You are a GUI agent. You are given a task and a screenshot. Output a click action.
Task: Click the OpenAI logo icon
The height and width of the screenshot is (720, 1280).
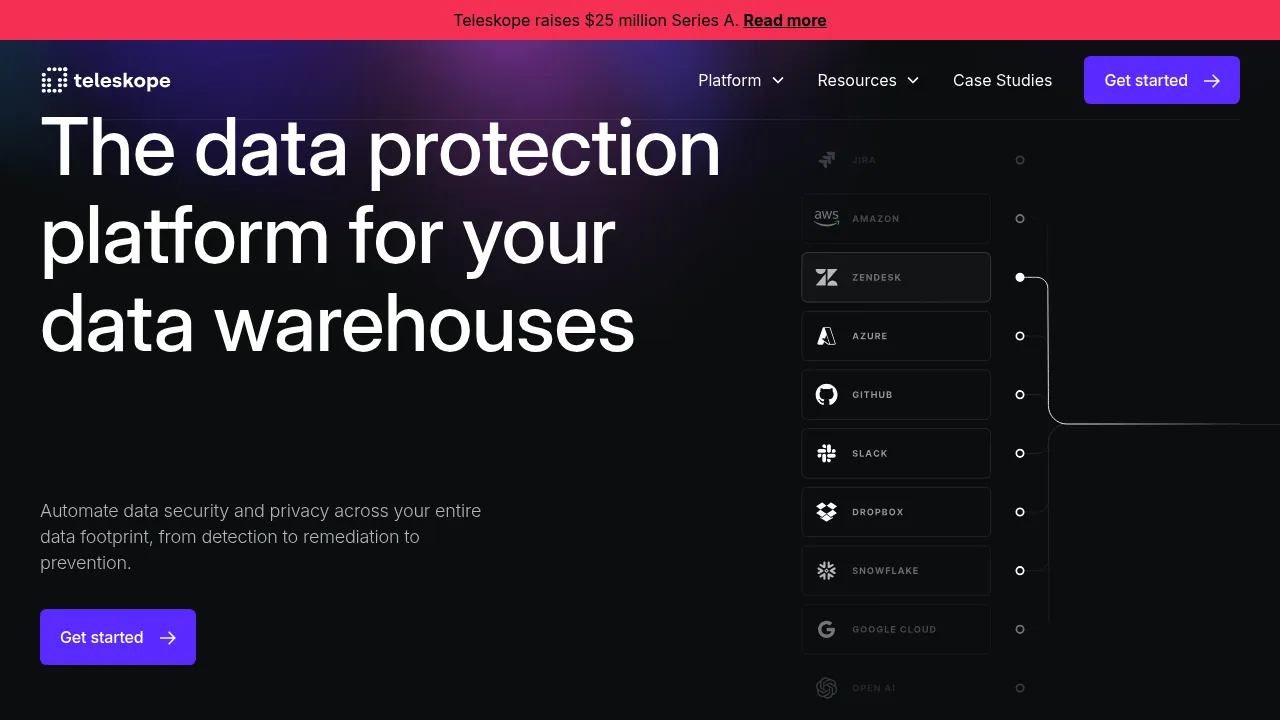[x=826, y=688]
